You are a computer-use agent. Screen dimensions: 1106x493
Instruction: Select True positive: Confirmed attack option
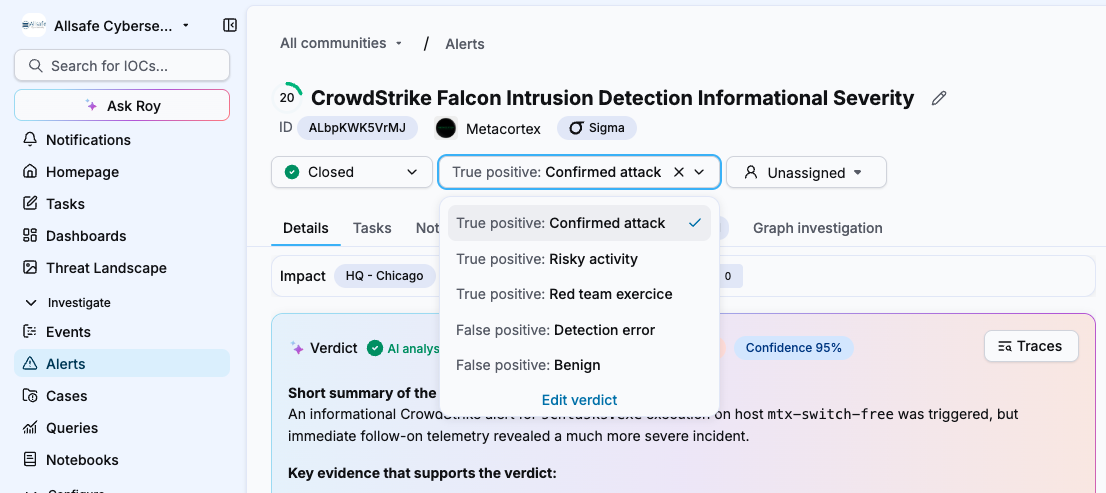[x=579, y=223]
